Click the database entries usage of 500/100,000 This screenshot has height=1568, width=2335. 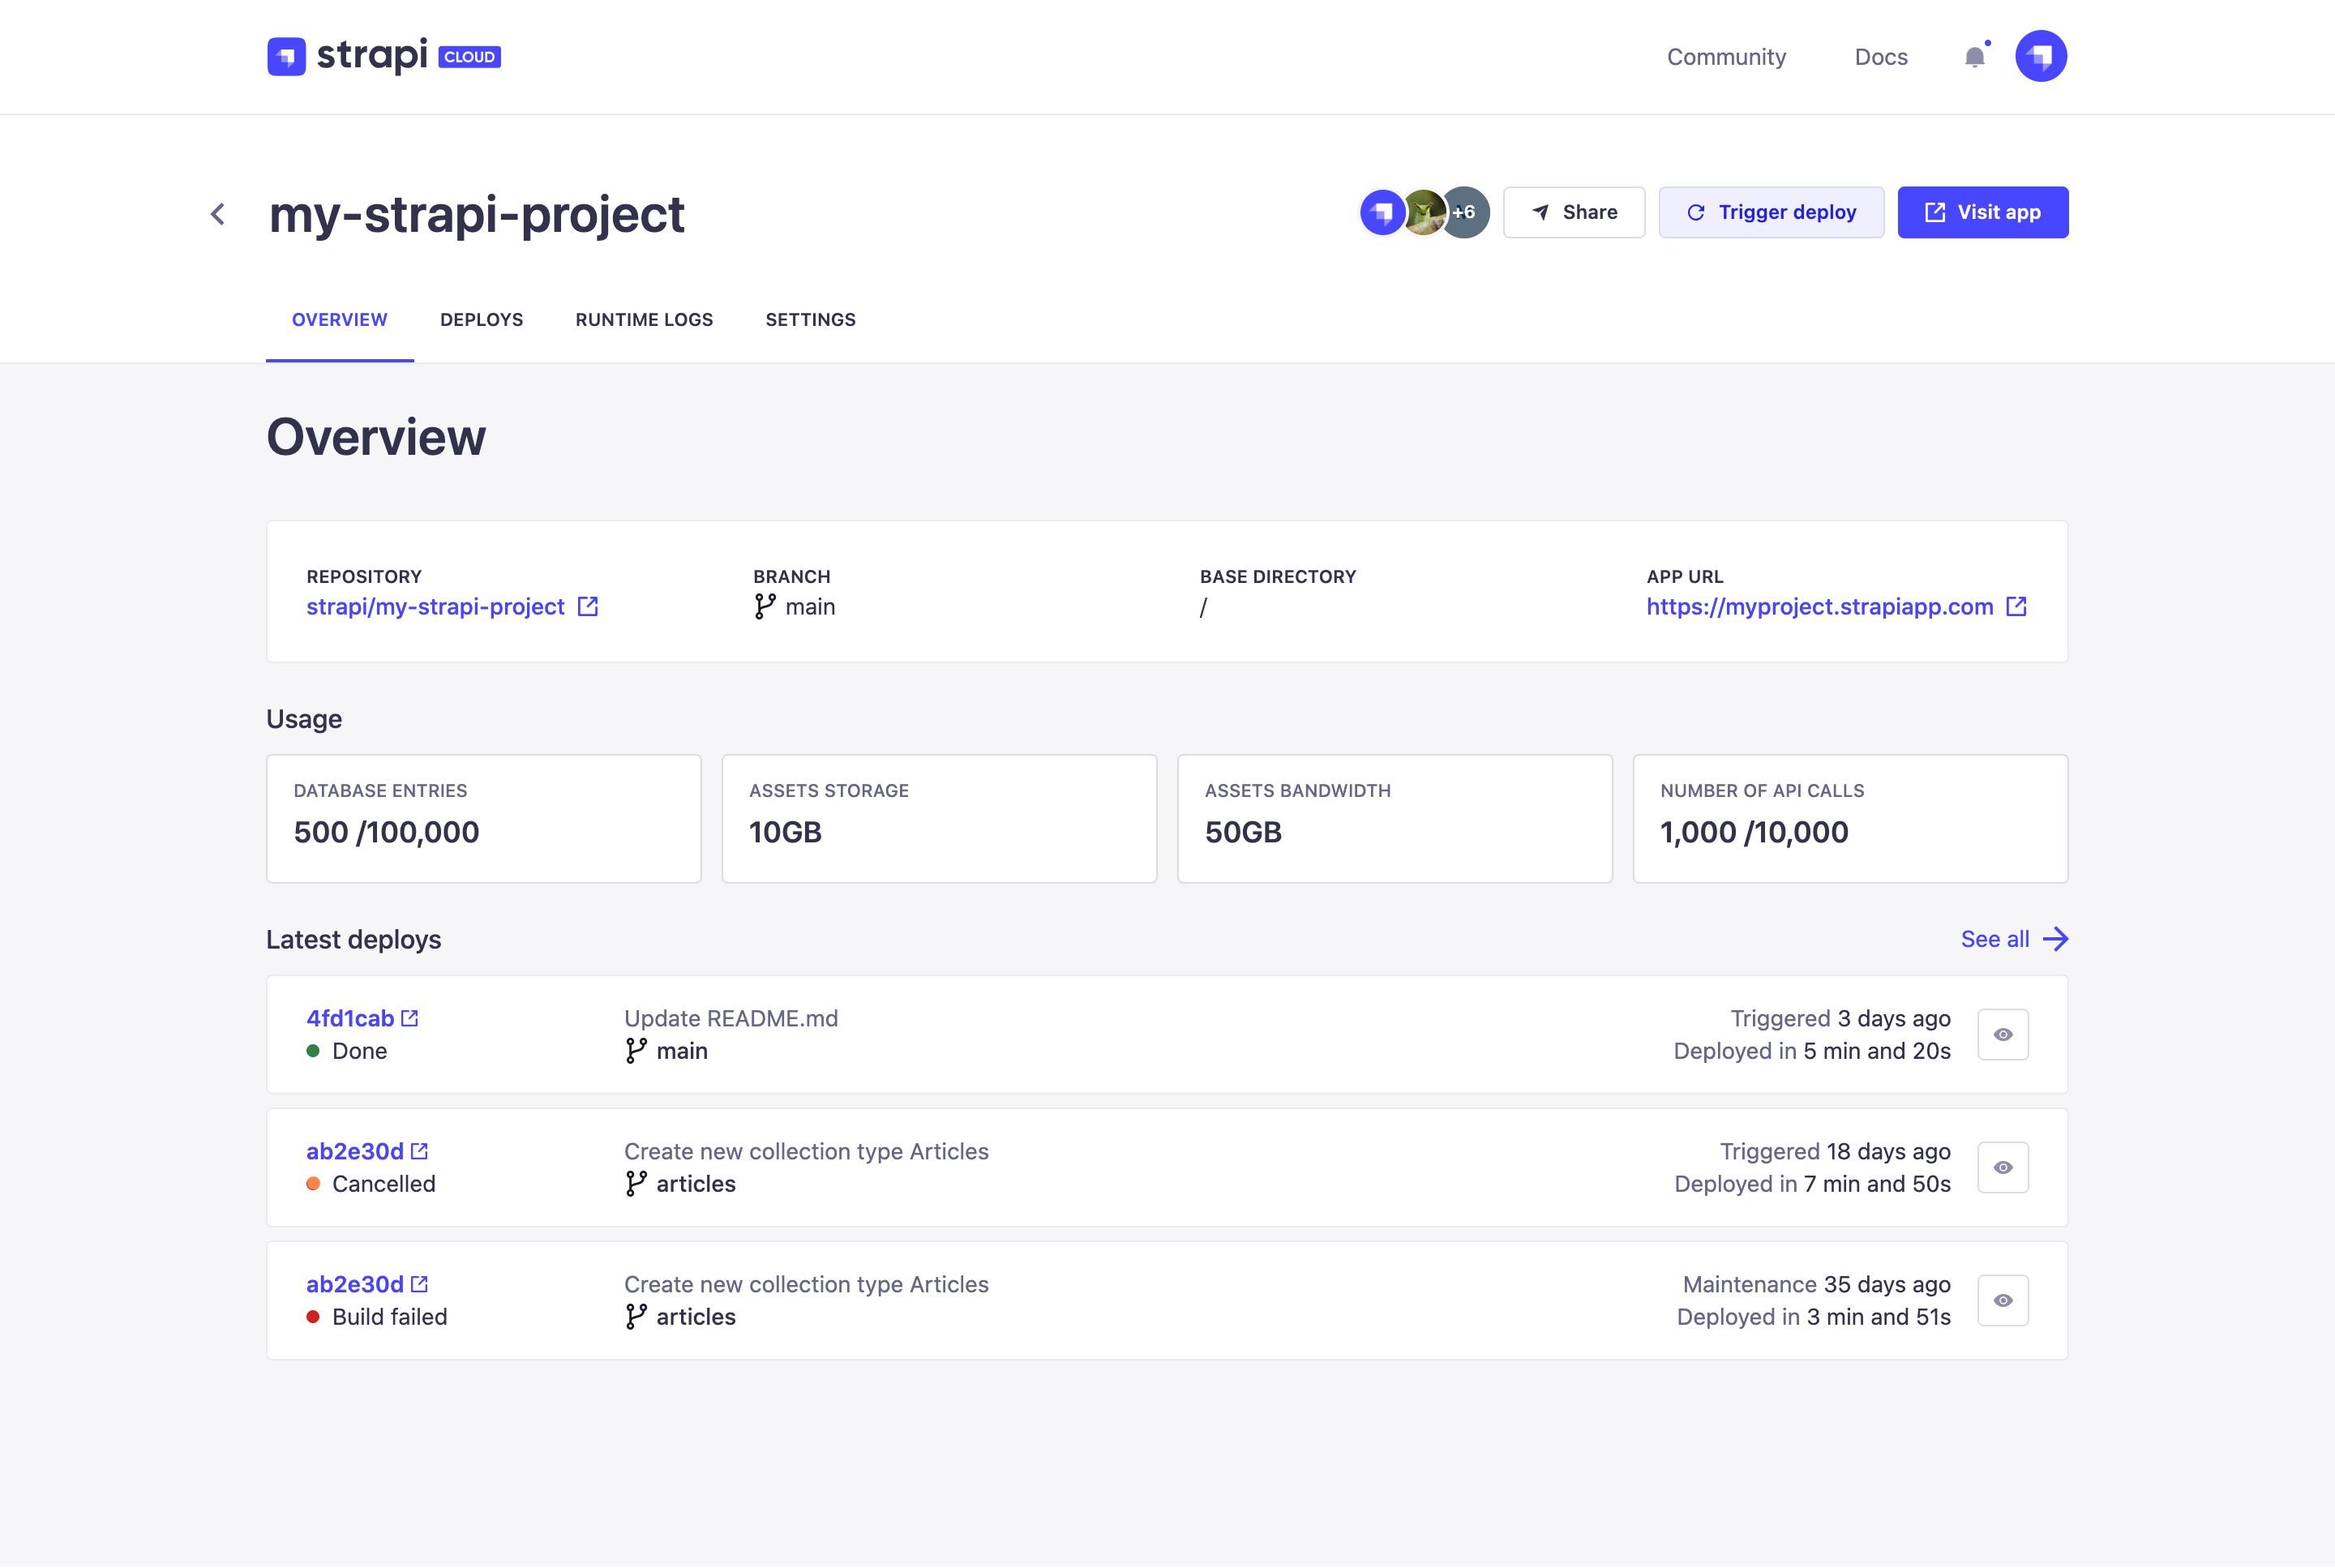386,831
